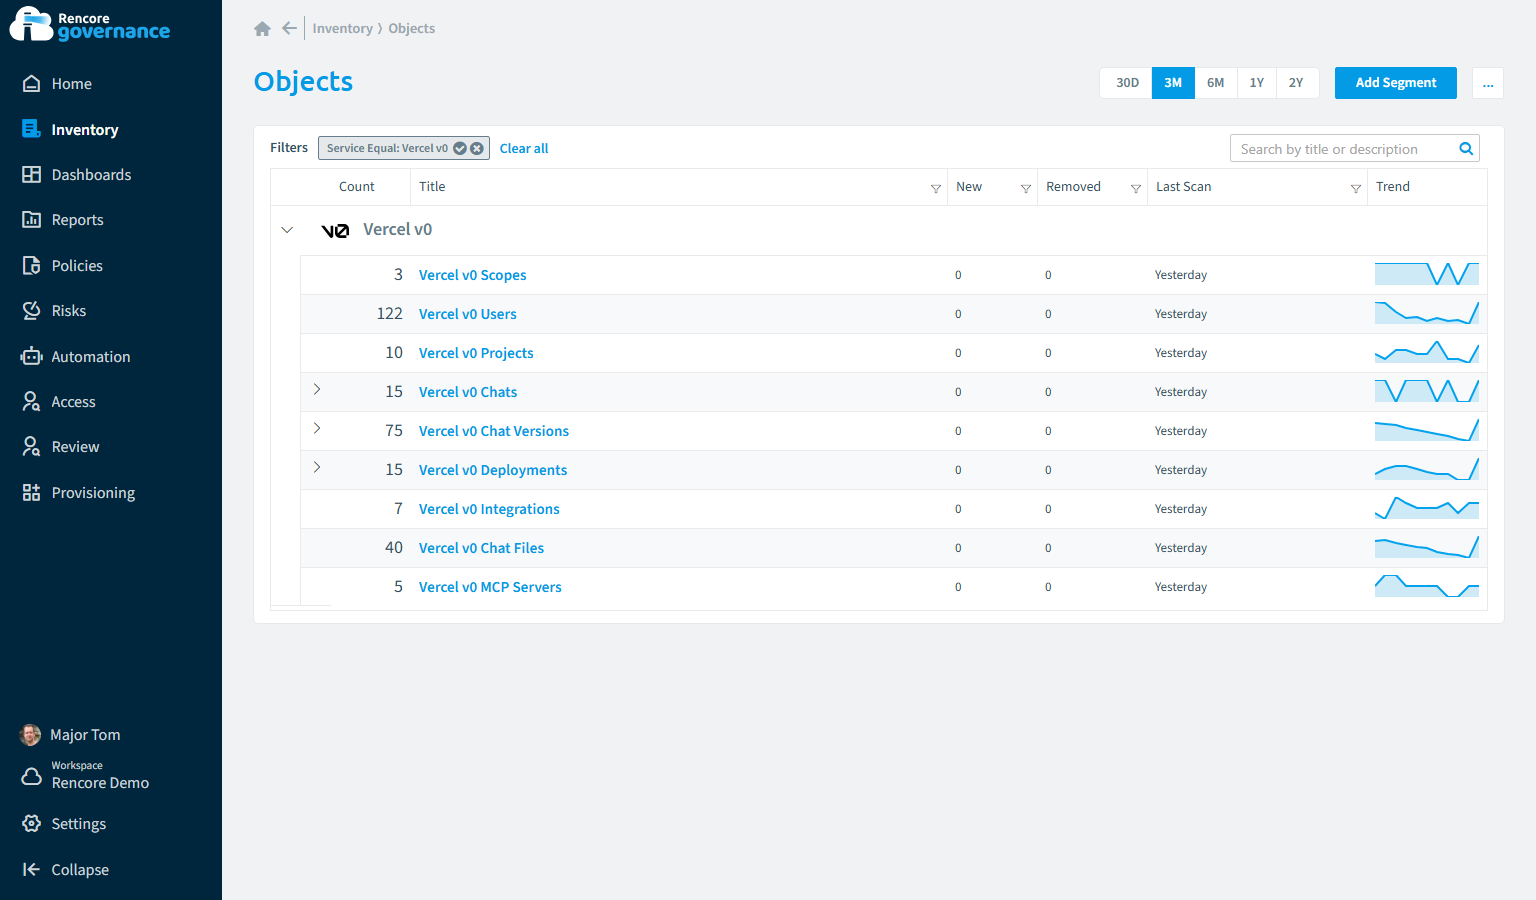Expand the Vercel v0 Chat Versions row
Image resolution: width=1536 pixels, height=900 pixels.
317,428
